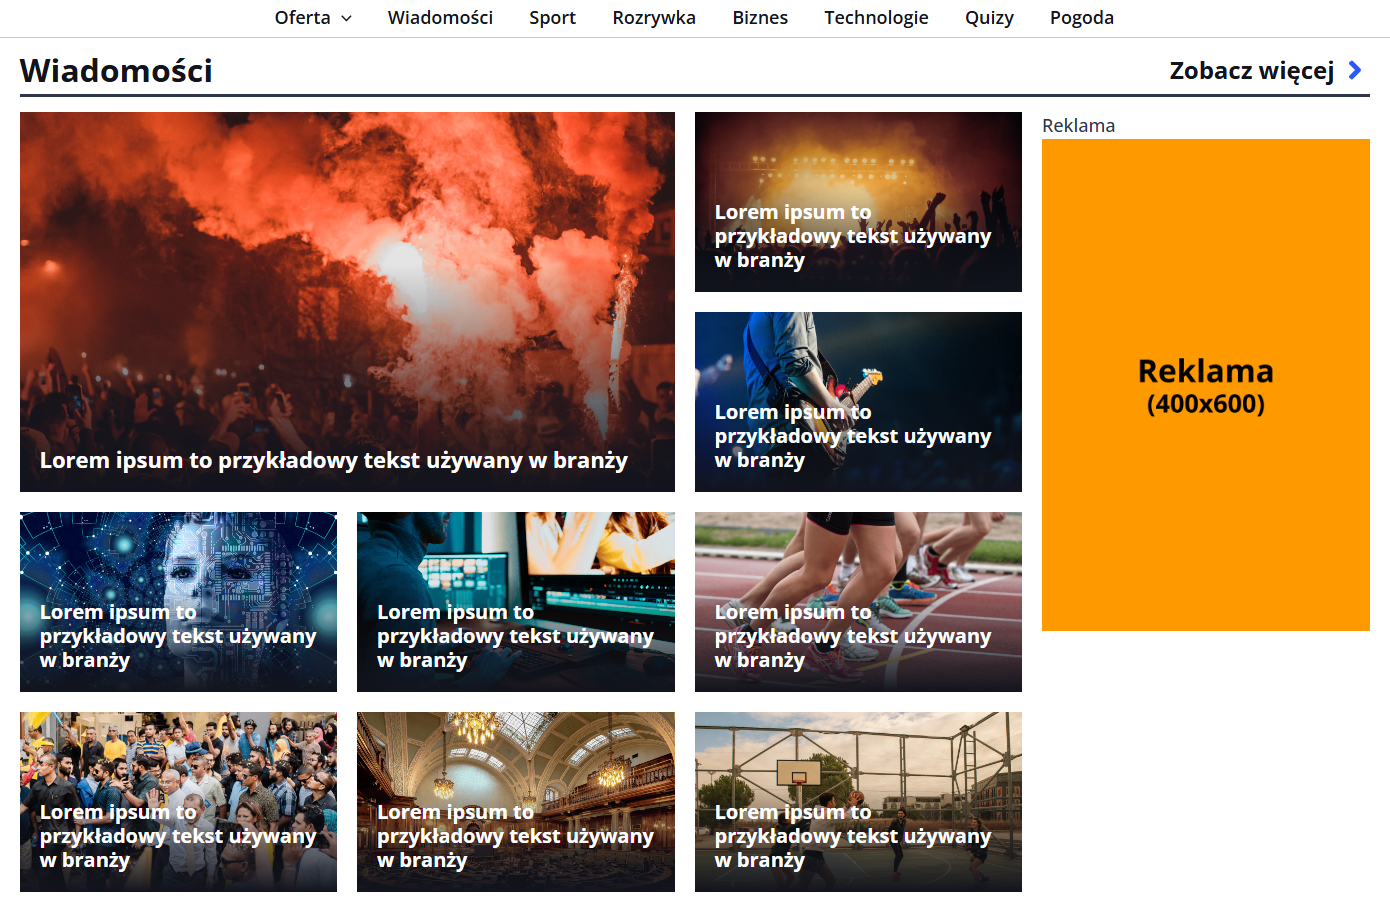Open the video editing monitor article

[515, 602]
